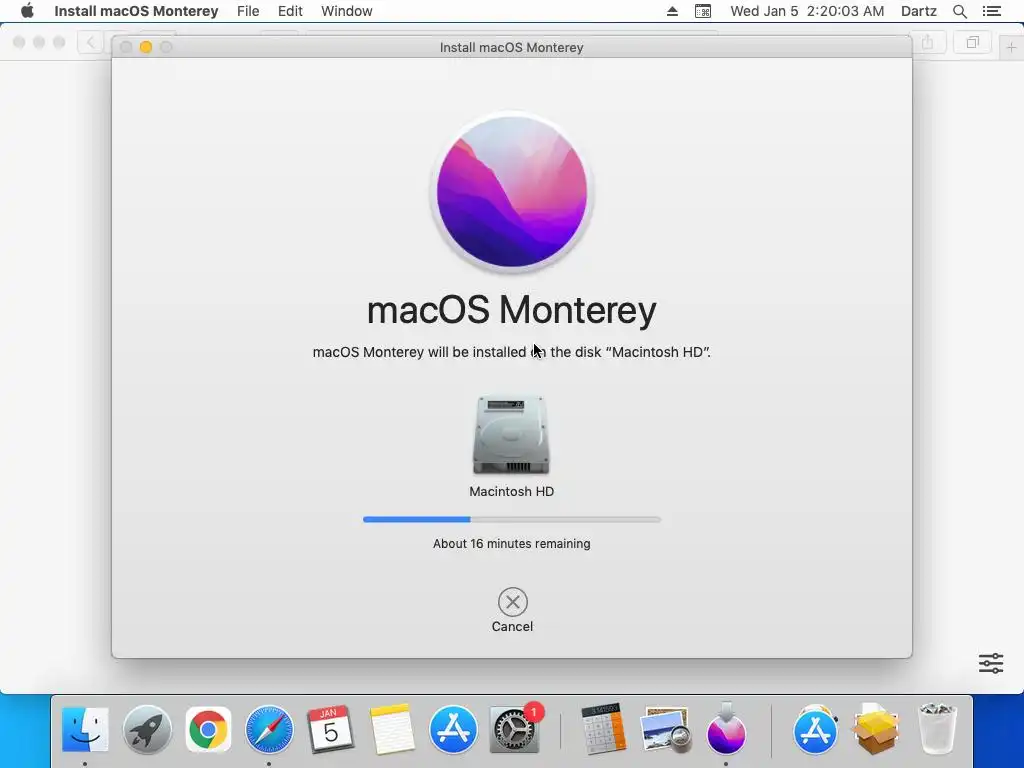Open the File menu
Screen dimensions: 1024x768
(248, 11)
